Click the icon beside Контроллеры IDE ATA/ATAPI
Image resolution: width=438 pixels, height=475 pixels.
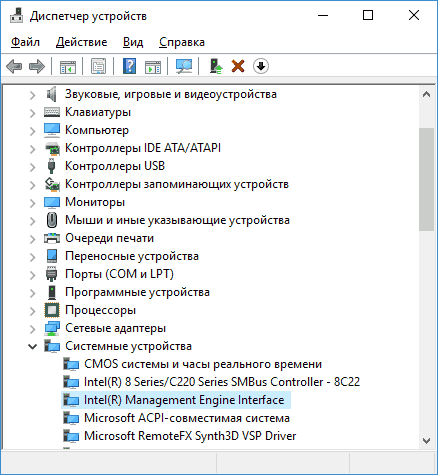coord(52,148)
